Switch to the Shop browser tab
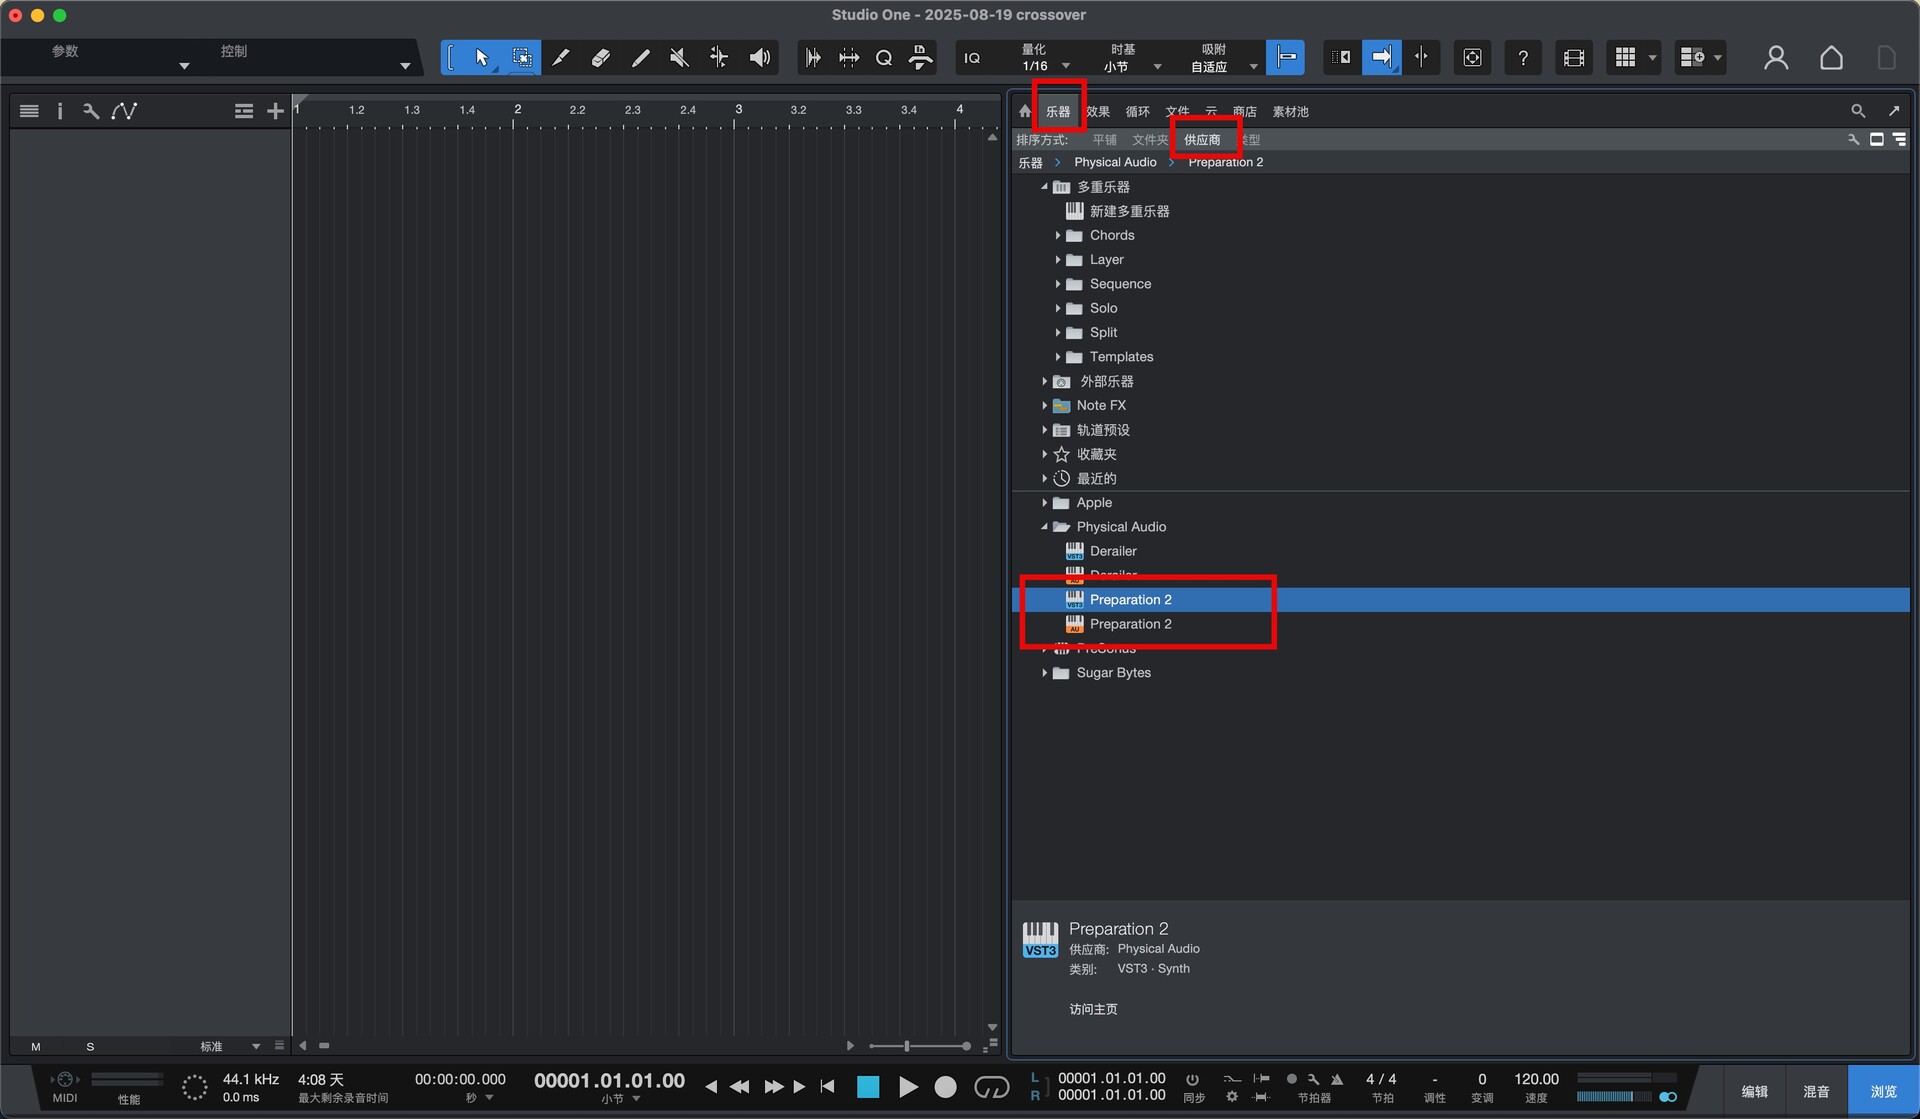The width and height of the screenshot is (1920, 1119). coord(1245,112)
